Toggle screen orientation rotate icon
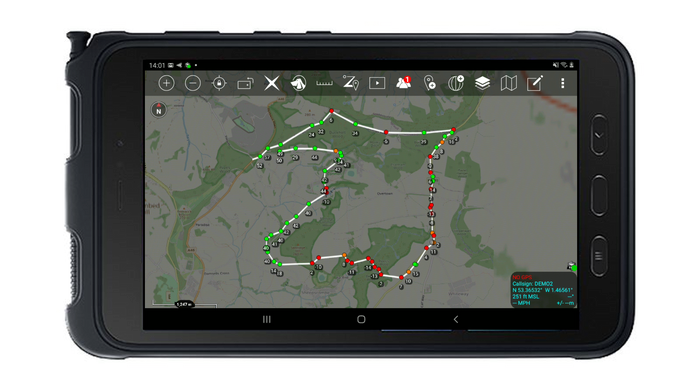The image size is (700, 375). 245,83
